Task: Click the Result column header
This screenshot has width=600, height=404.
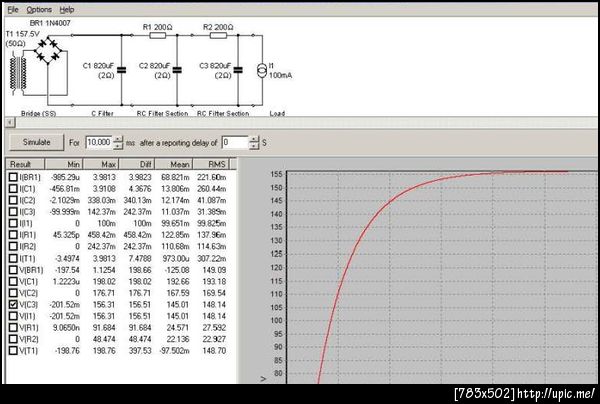Action: tap(25, 164)
